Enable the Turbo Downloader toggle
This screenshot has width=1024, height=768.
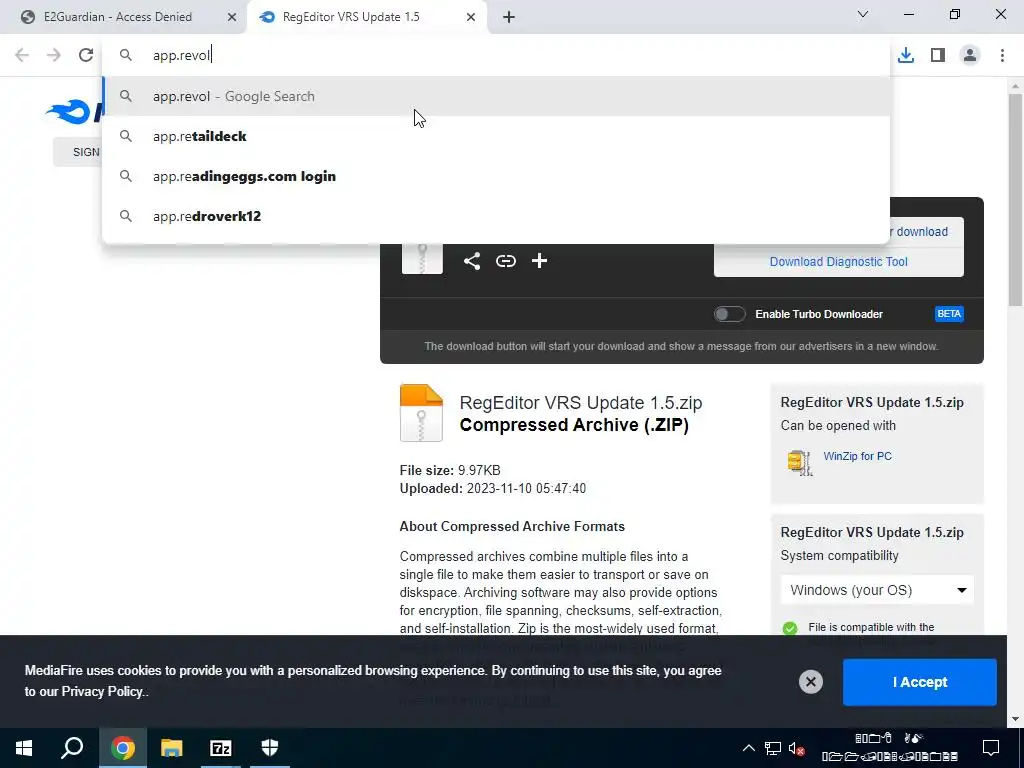(x=729, y=314)
